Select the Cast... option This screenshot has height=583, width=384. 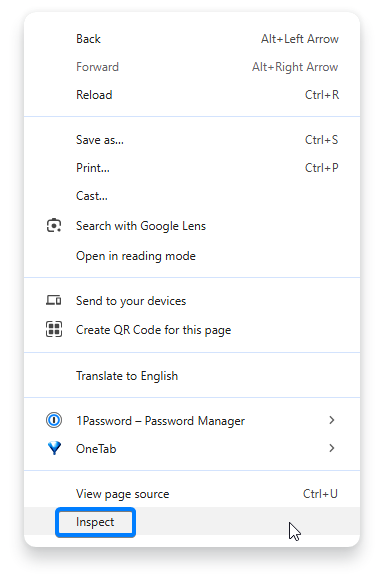click(192, 196)
